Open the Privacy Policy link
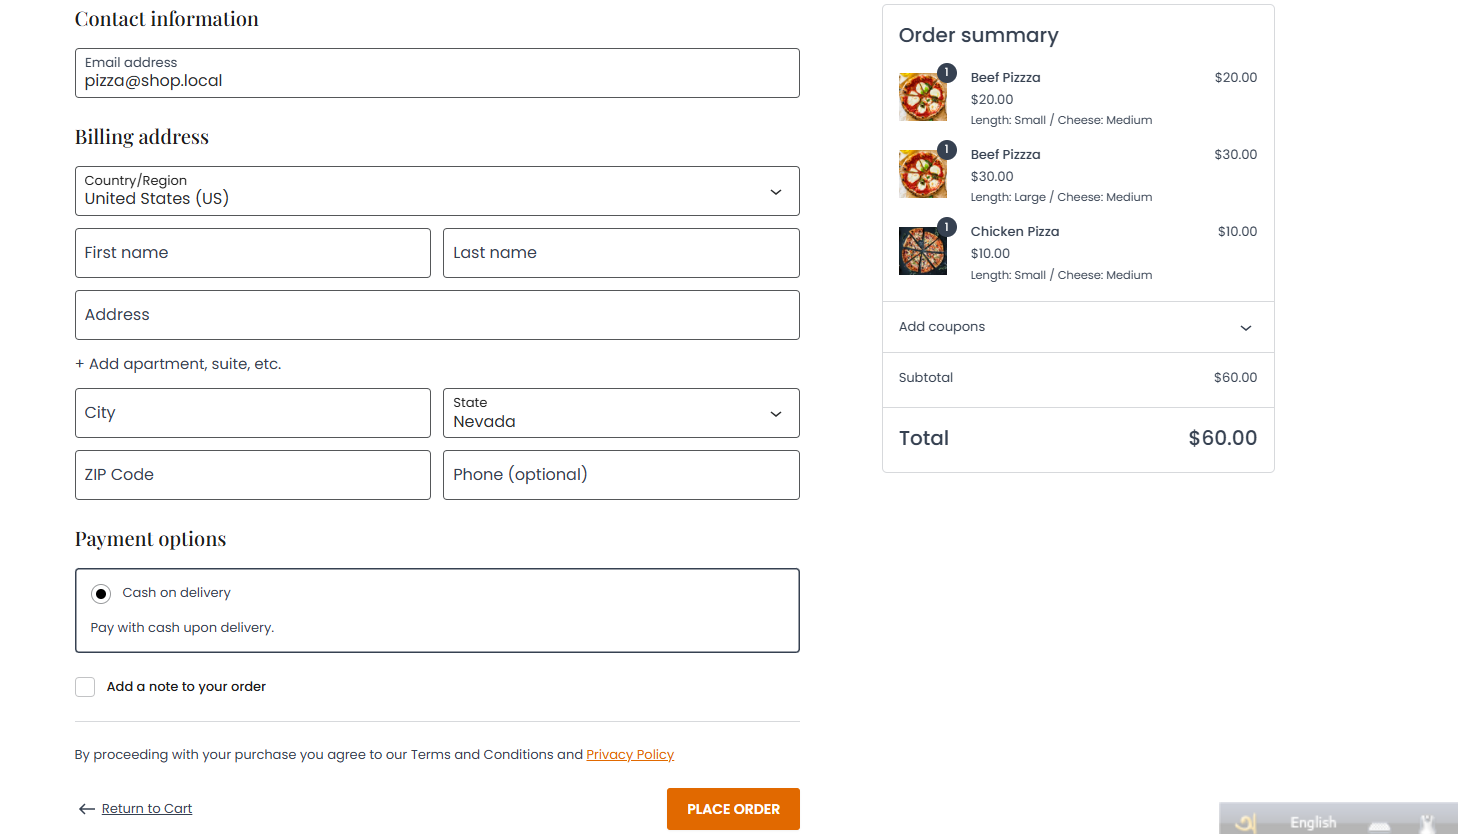This screenshot has width=1458, height=834. coord(630,755)
